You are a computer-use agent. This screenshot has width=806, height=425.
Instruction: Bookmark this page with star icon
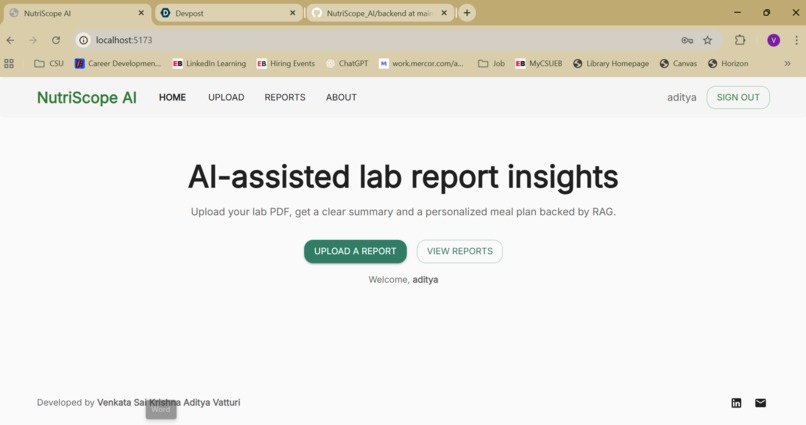708,40
